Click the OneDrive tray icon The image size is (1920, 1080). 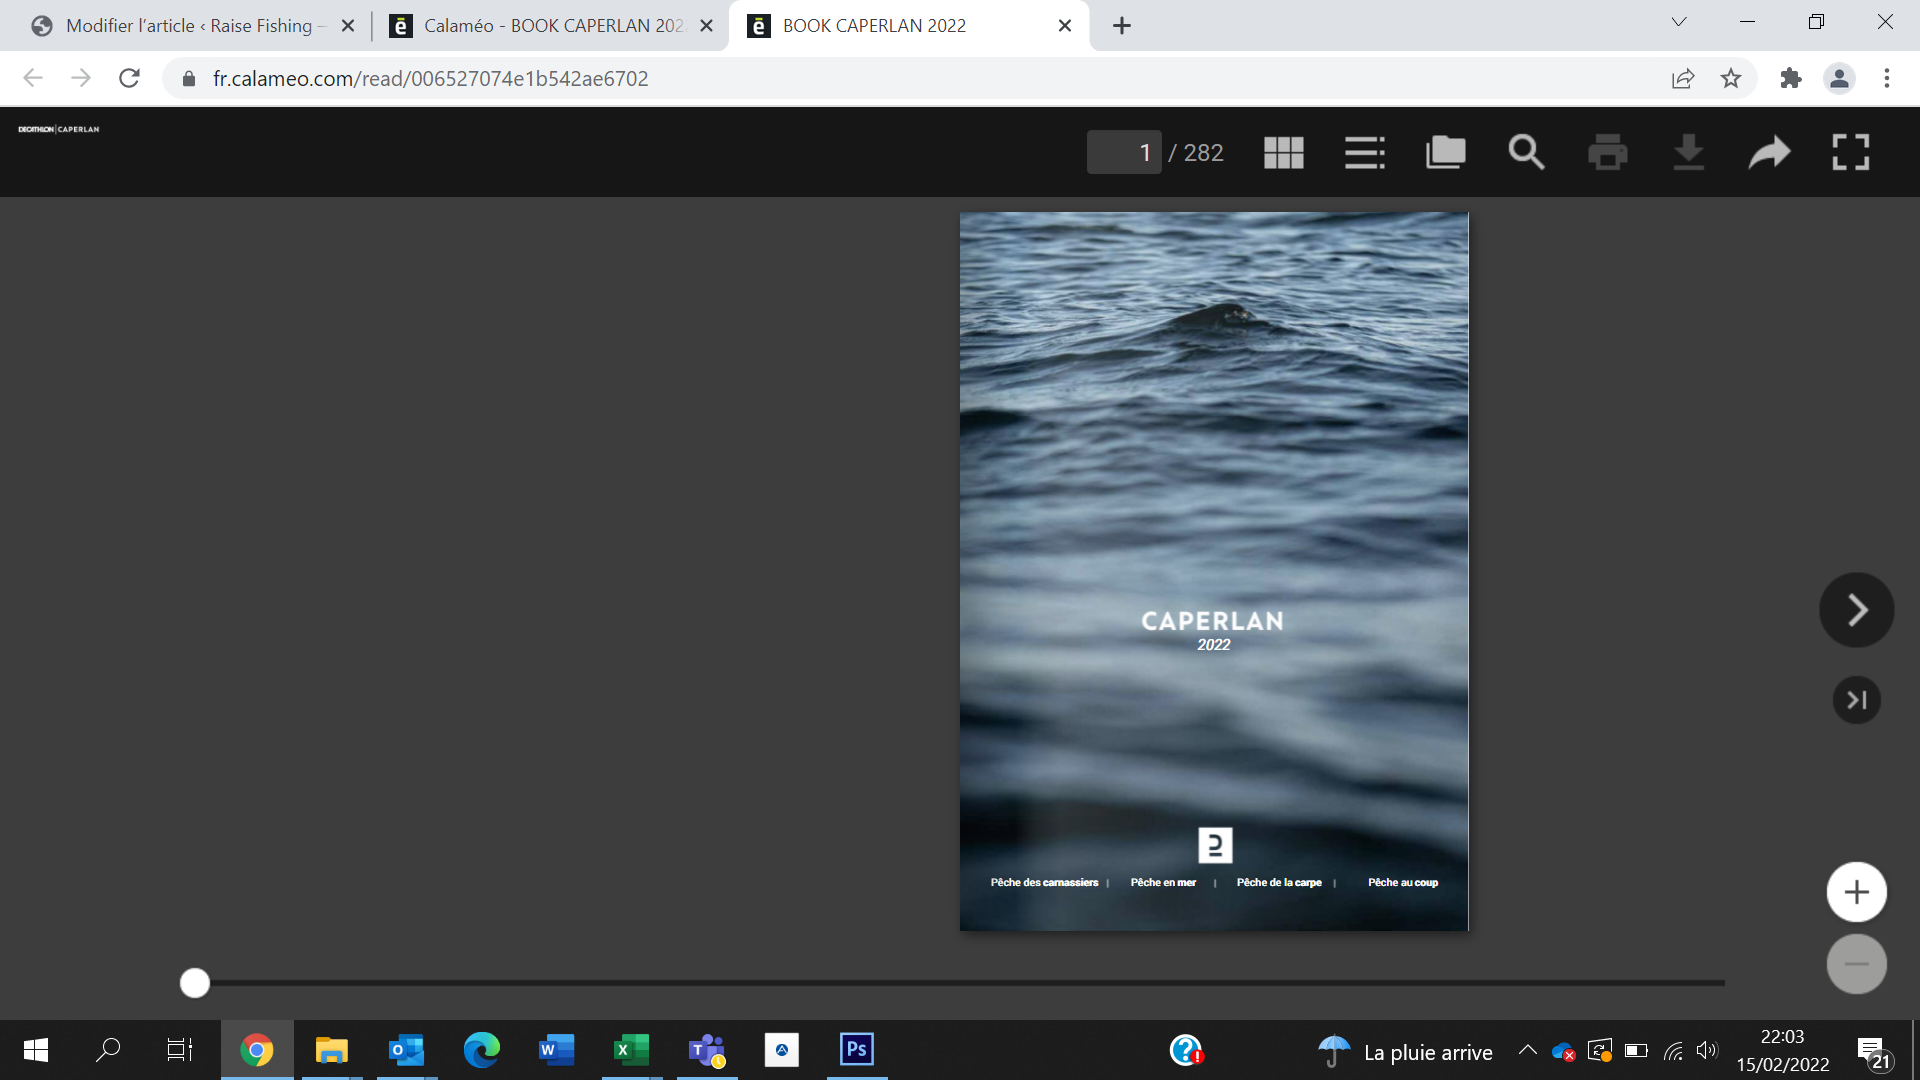click(1563, 1051)
